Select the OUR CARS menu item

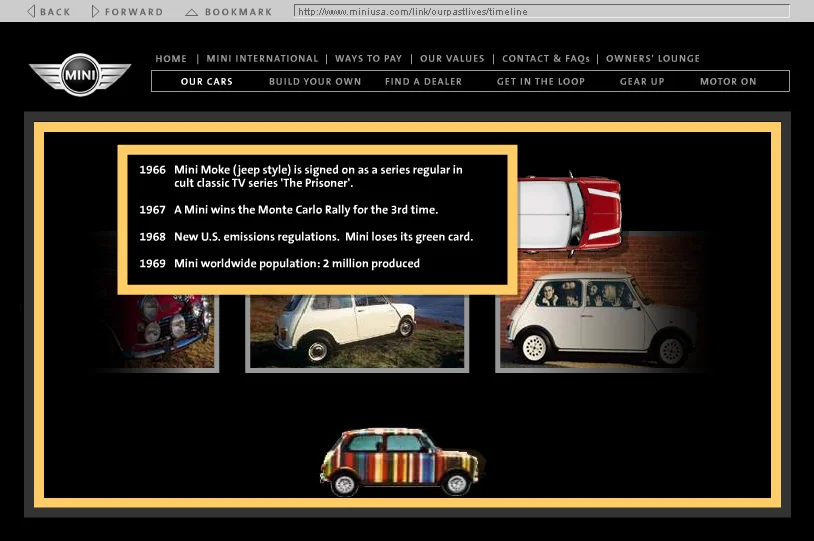[x=207, y=82]
